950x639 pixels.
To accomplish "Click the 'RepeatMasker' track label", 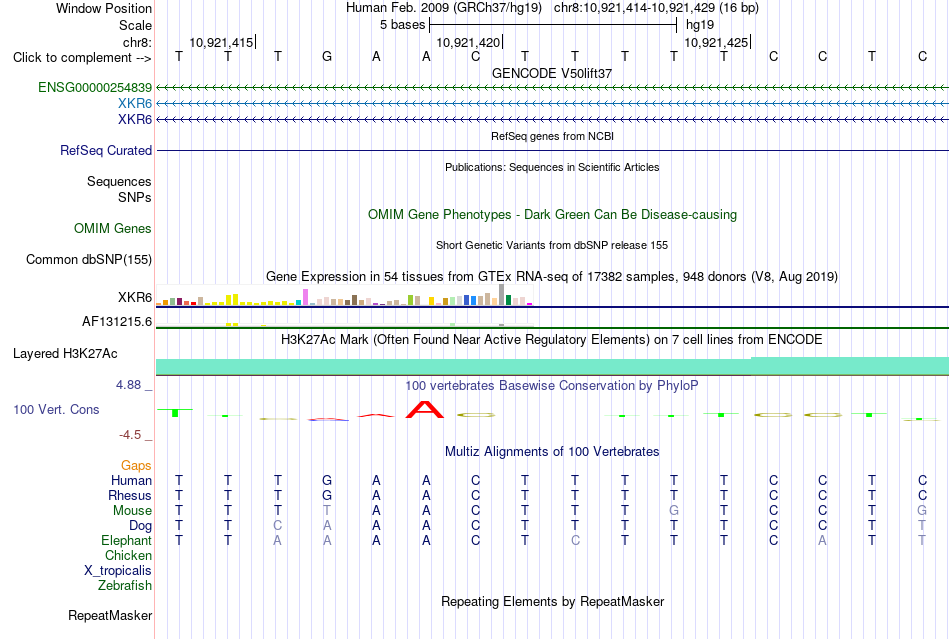I will pos(110,615).
